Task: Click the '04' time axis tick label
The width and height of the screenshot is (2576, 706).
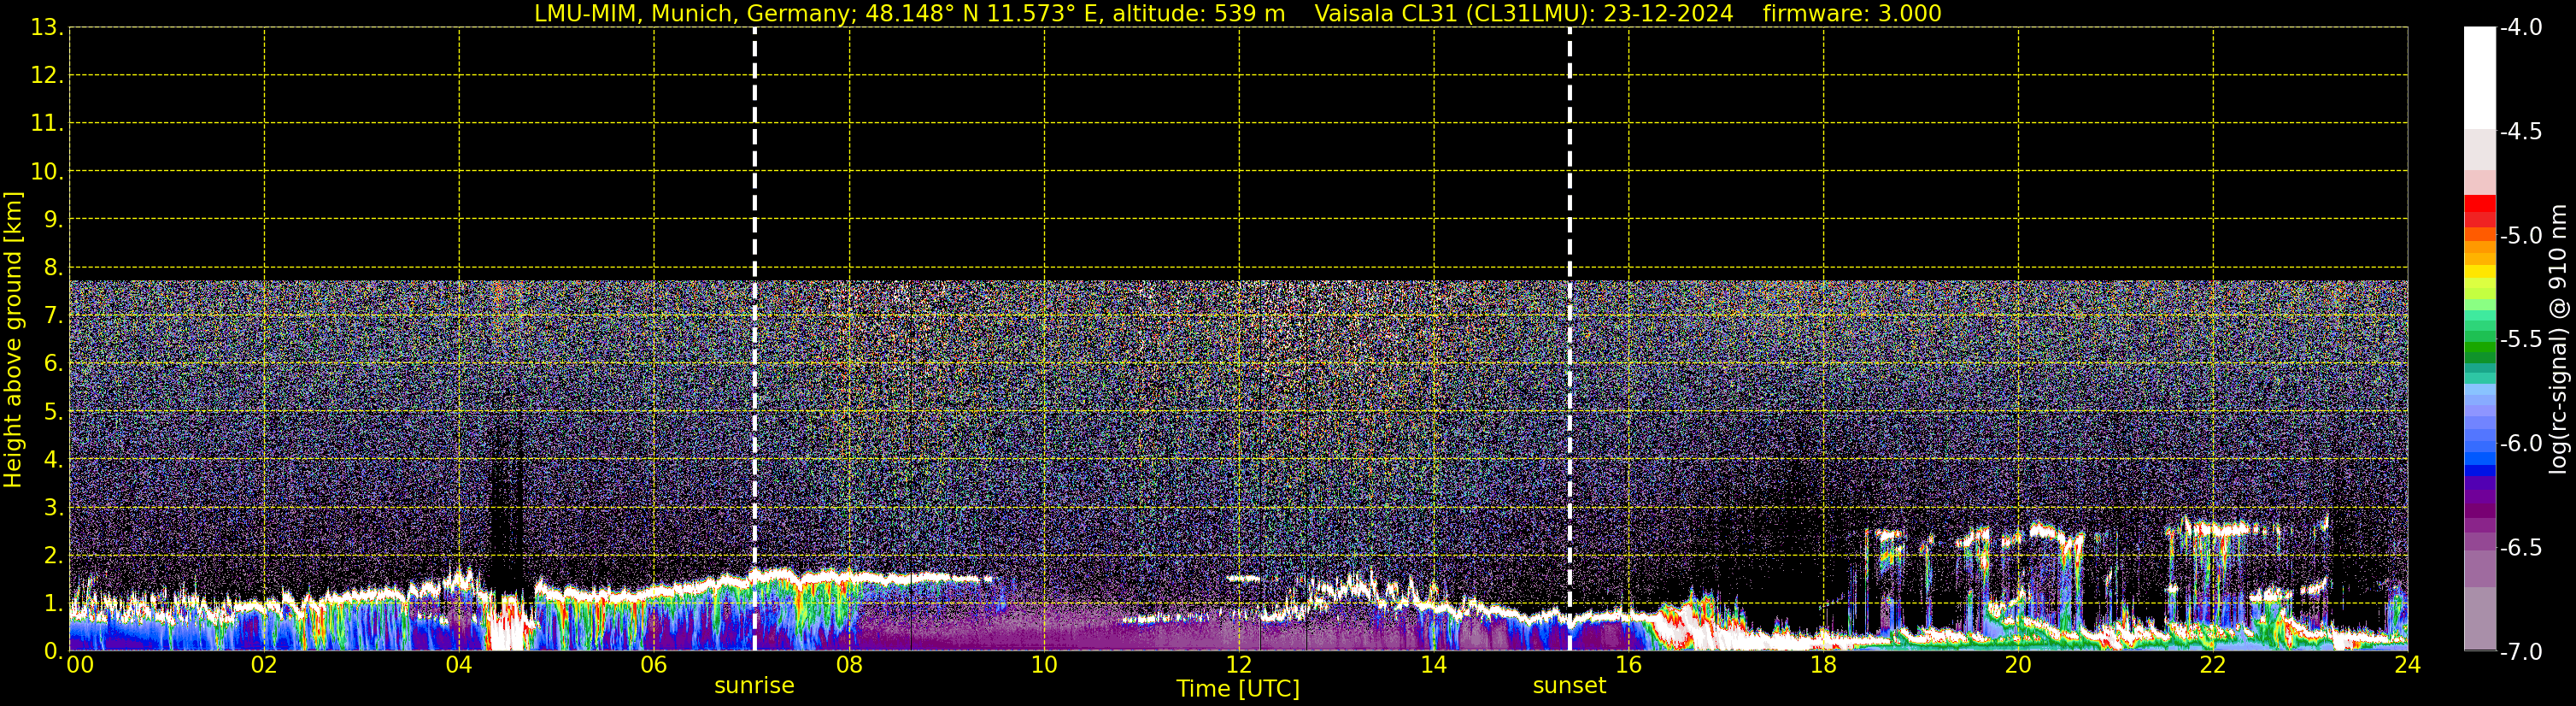Action: 459,665
